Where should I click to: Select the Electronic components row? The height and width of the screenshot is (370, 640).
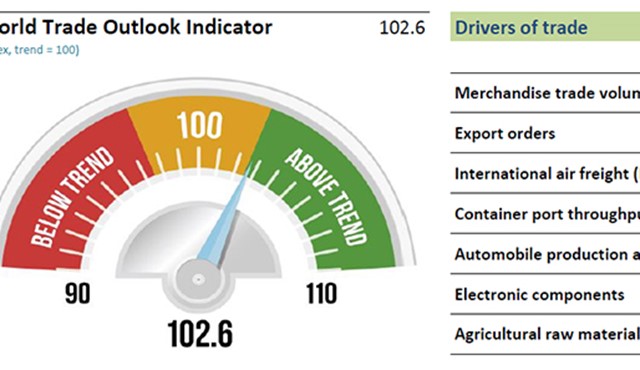pyautogui.click(x=545, y=294)
